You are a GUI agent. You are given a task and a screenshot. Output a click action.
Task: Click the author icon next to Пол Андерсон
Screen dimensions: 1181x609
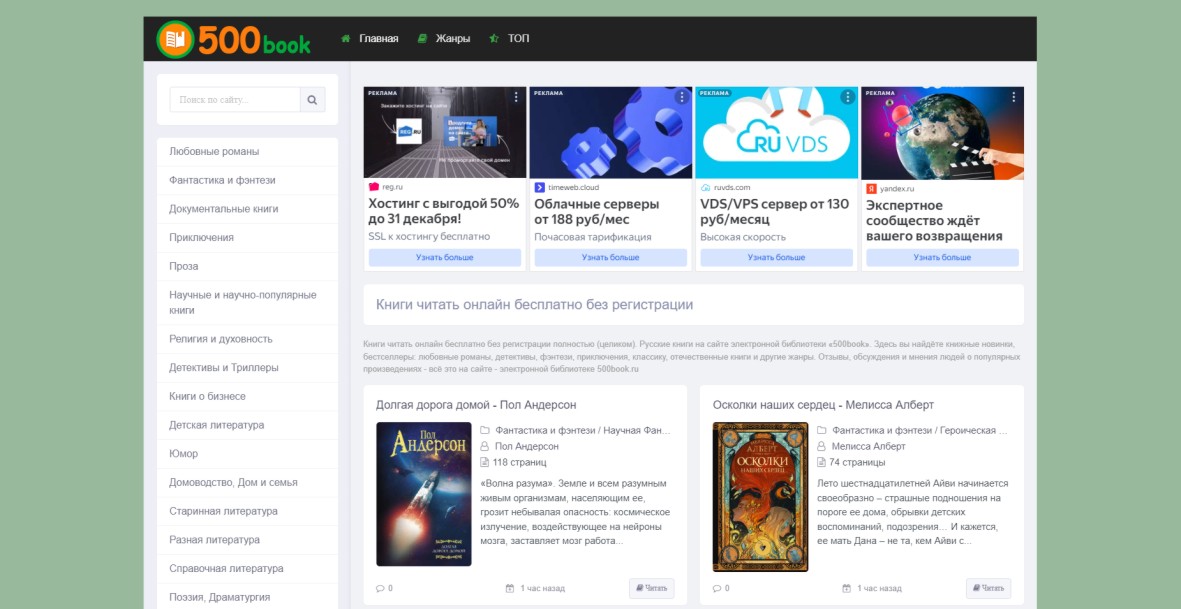pyautogui.click(x=485, y=446)
